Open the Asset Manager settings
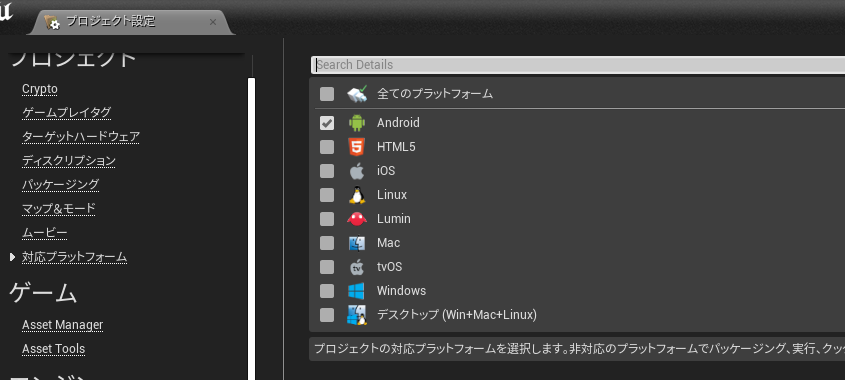 [x=63, y=325]
